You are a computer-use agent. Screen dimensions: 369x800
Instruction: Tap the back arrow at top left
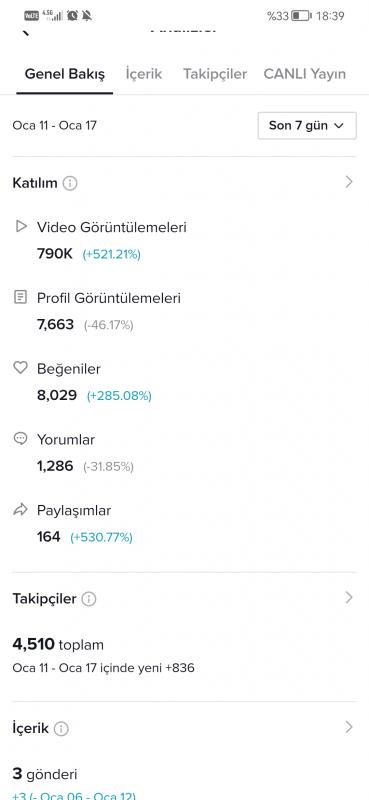(26, 32)
